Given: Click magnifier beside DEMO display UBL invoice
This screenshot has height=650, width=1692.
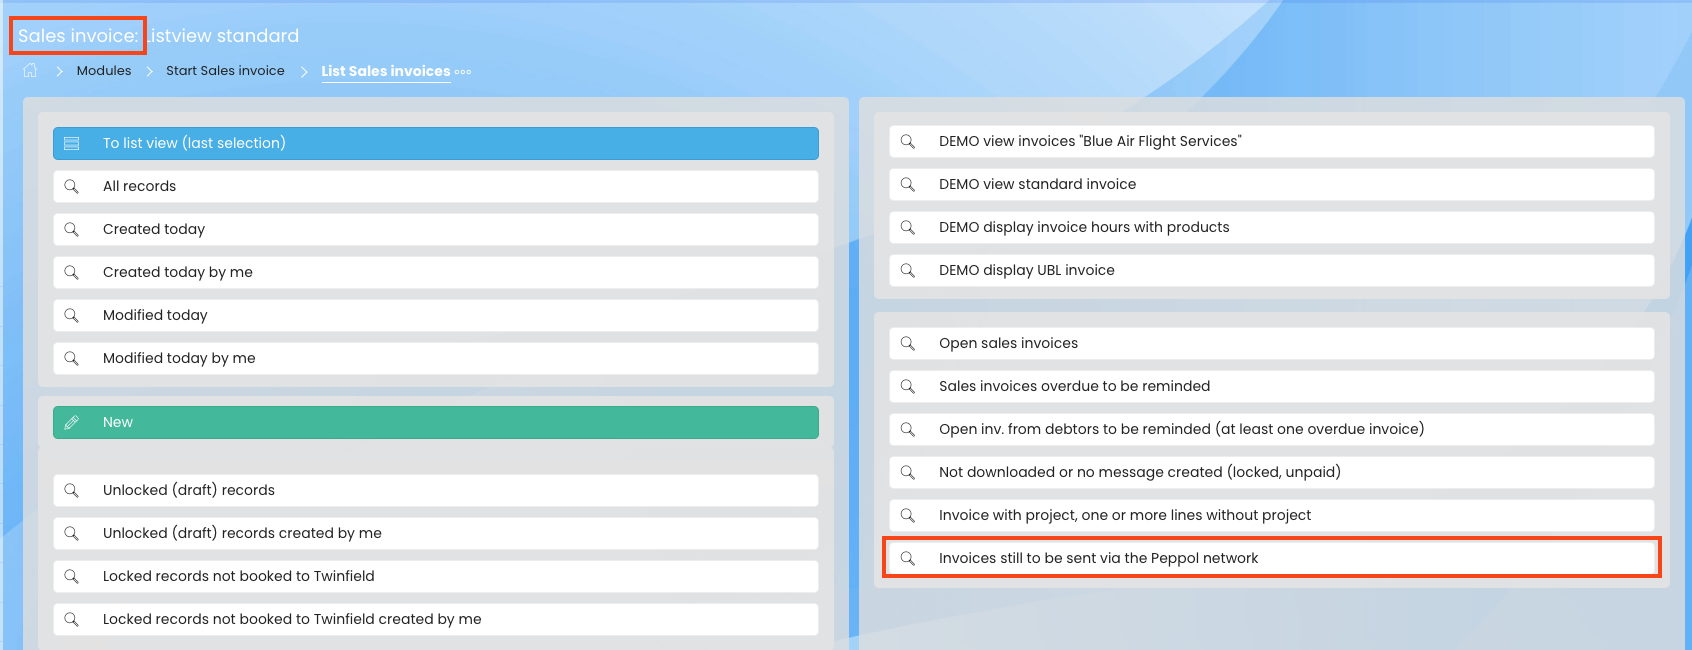Looking at the screenshot, I should [908, 270].
